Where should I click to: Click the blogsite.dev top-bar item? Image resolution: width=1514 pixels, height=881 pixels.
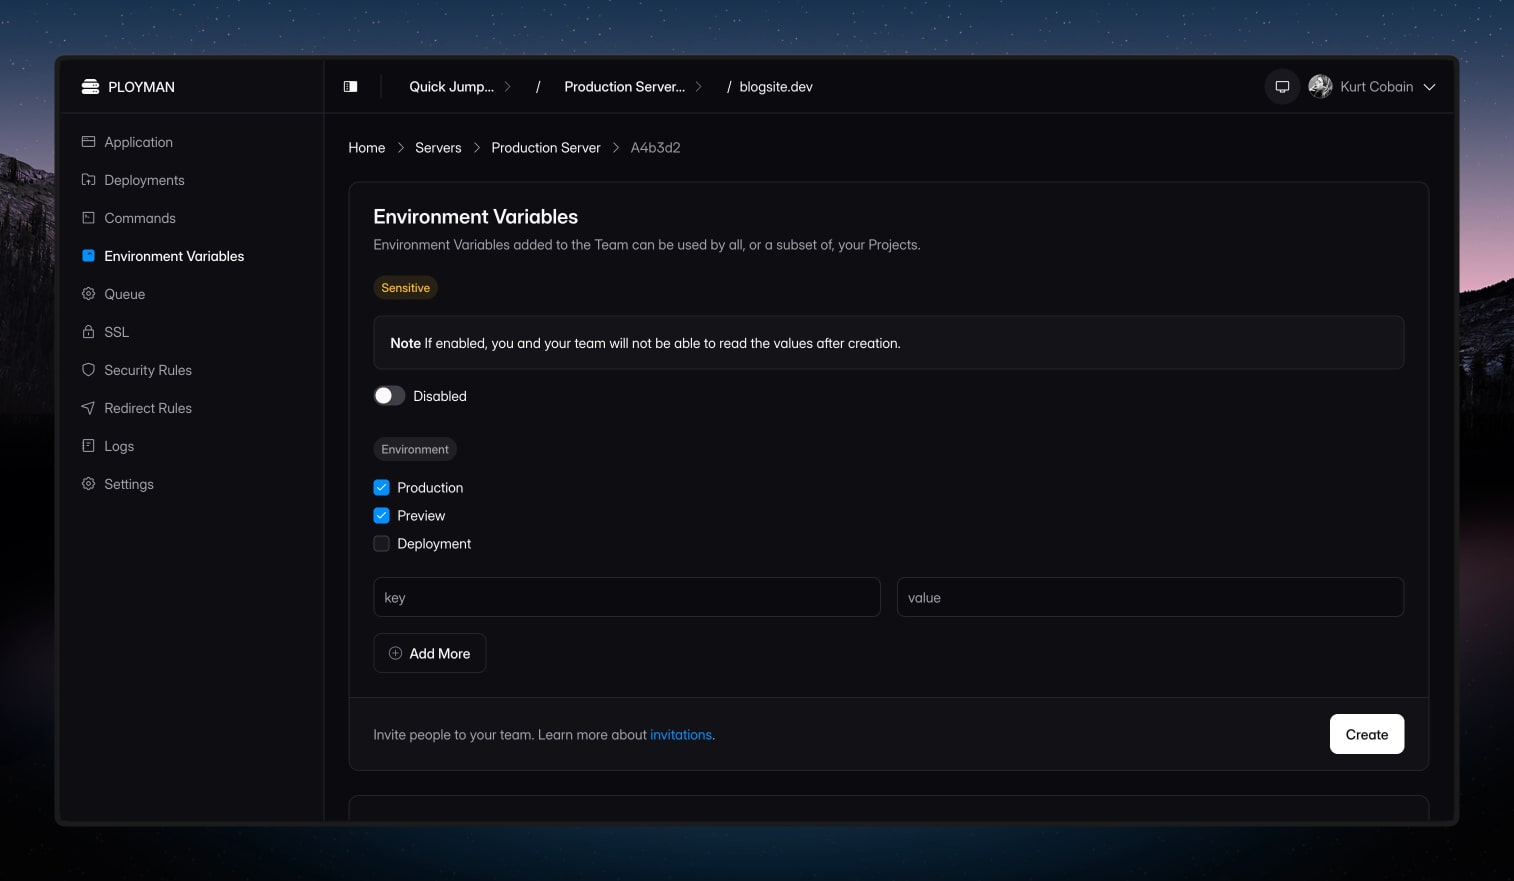pos(776,87)
